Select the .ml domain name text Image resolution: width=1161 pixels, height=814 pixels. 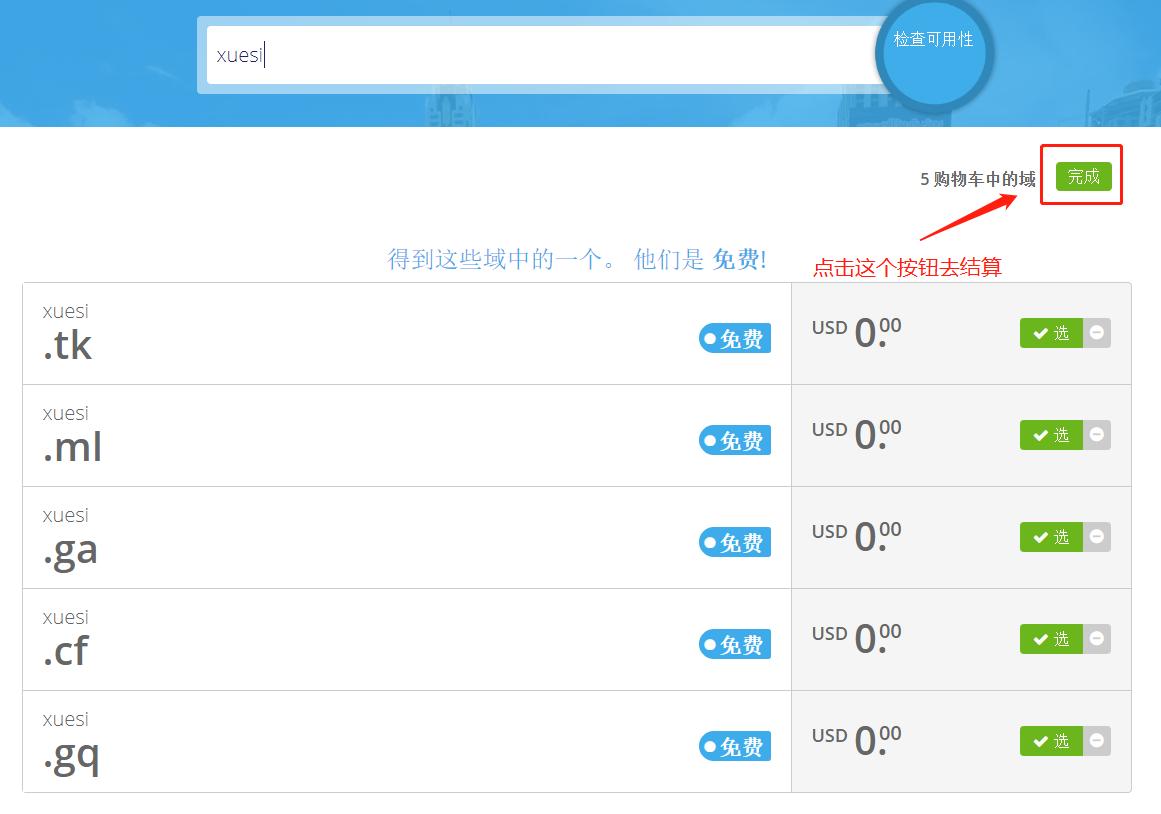tap(72, 447)
